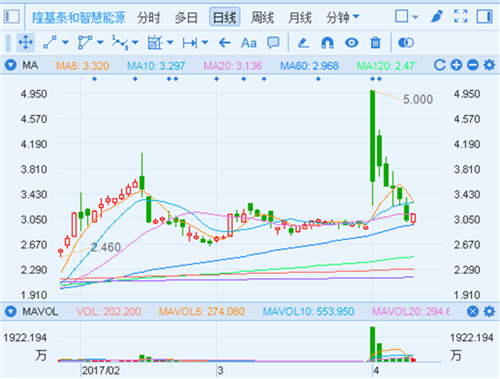Click the MA5: 3.320 label
The width and height of the screenshot is (500, 379).
[83, 66]
